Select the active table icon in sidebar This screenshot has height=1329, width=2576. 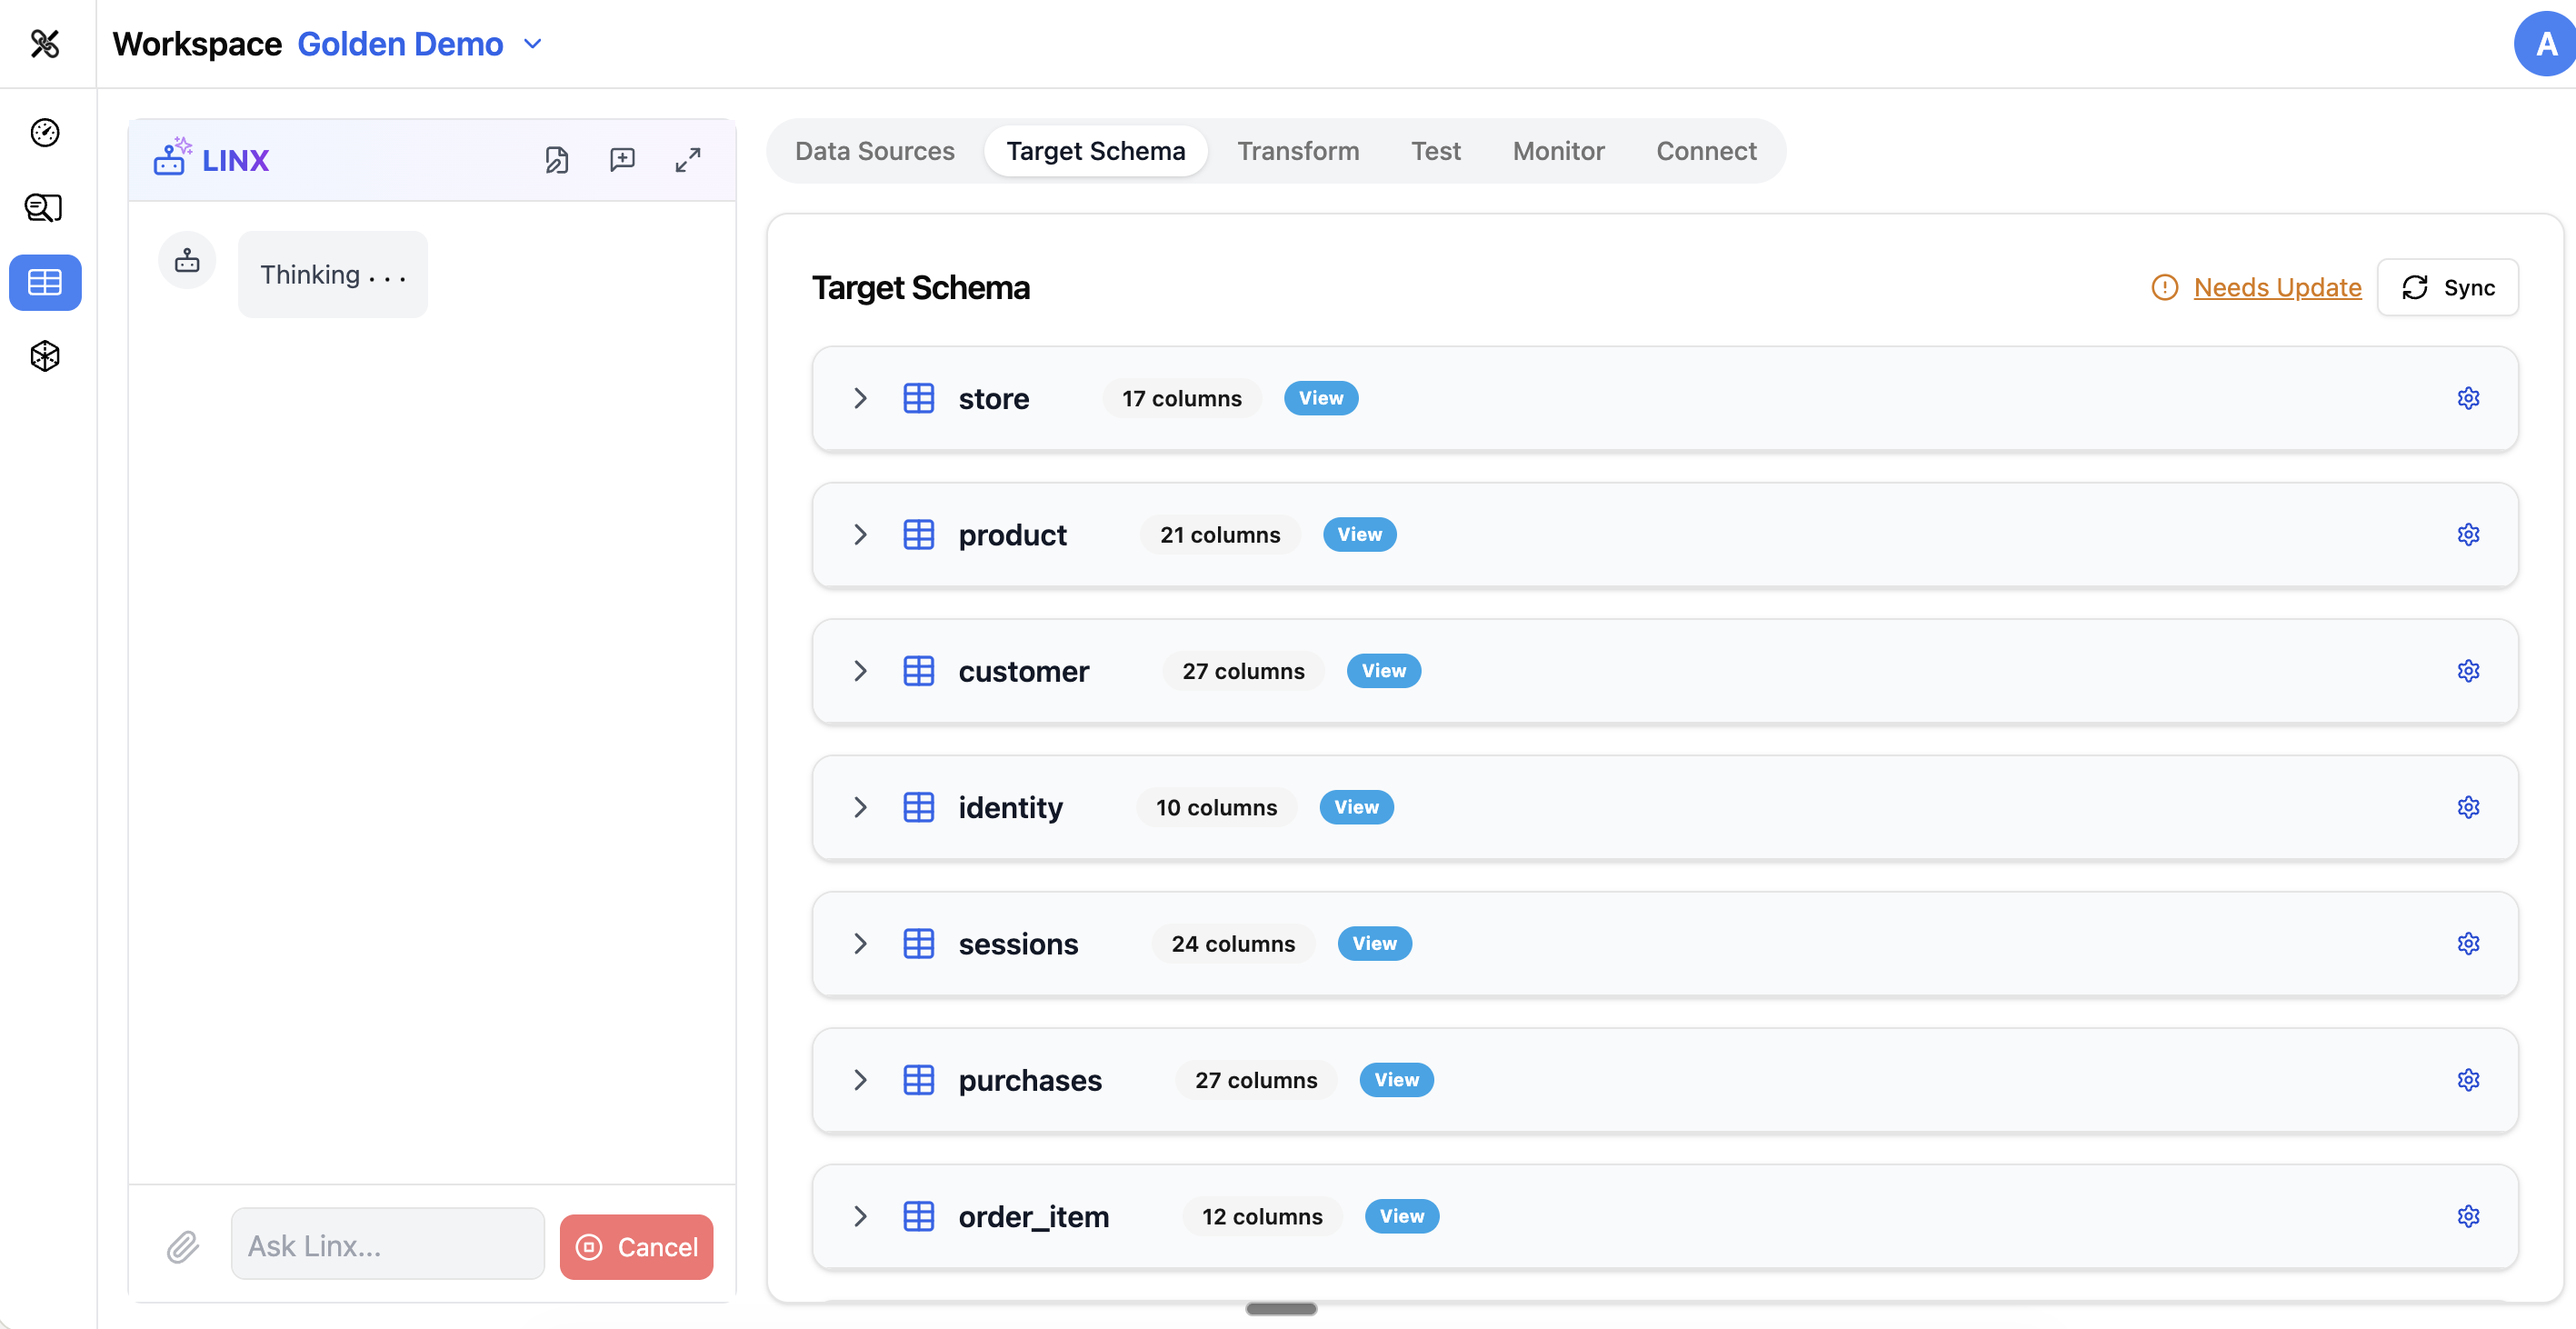point(44,282)
